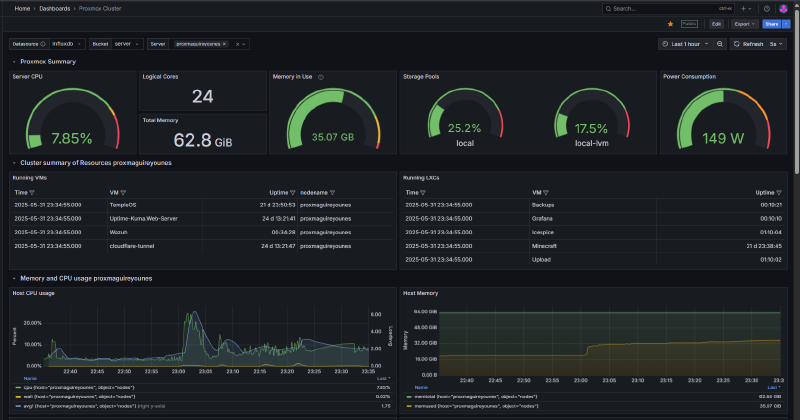Remove proxmaguireyounes server tag
The width and height of the screenshot is (800, 420).
[224, 44]
